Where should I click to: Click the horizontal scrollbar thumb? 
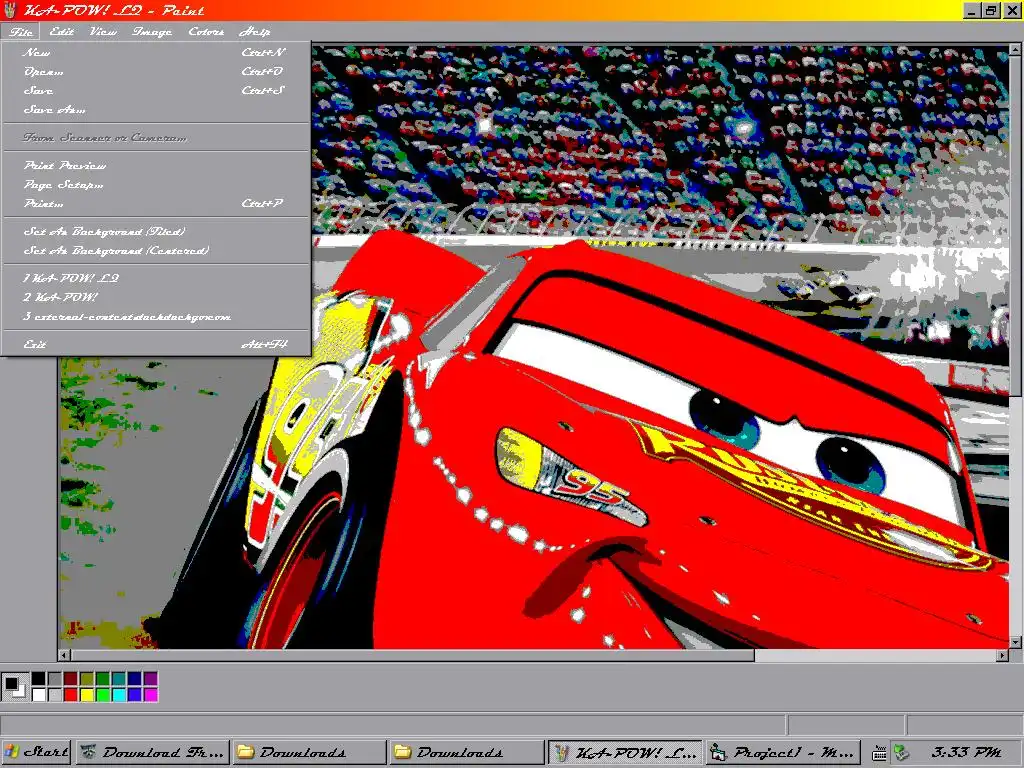point(412,655)
